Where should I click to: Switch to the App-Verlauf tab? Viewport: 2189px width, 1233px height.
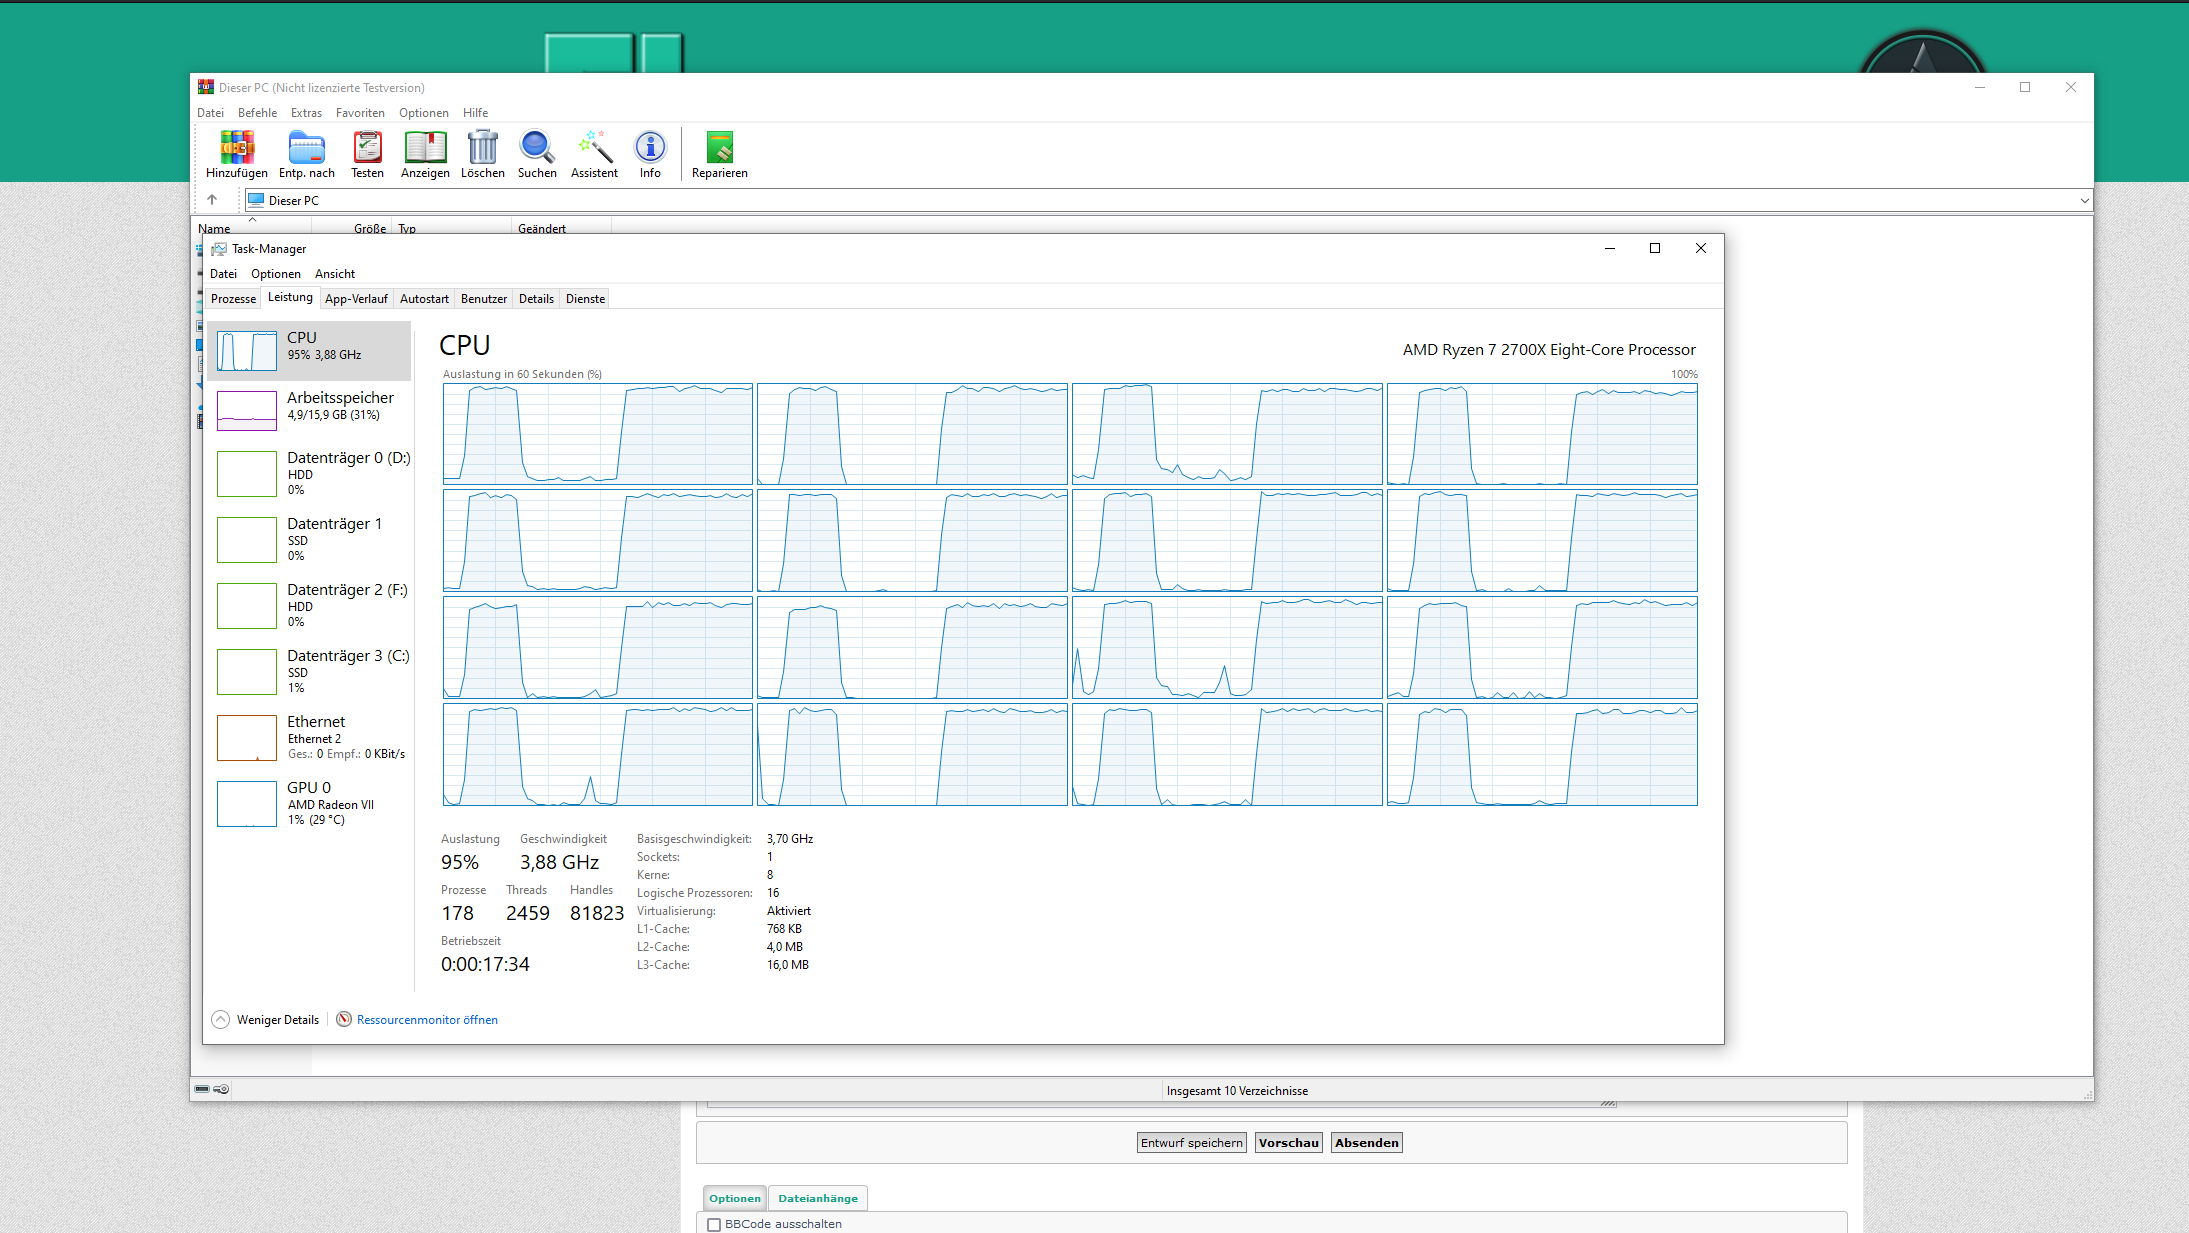(356, 298)
